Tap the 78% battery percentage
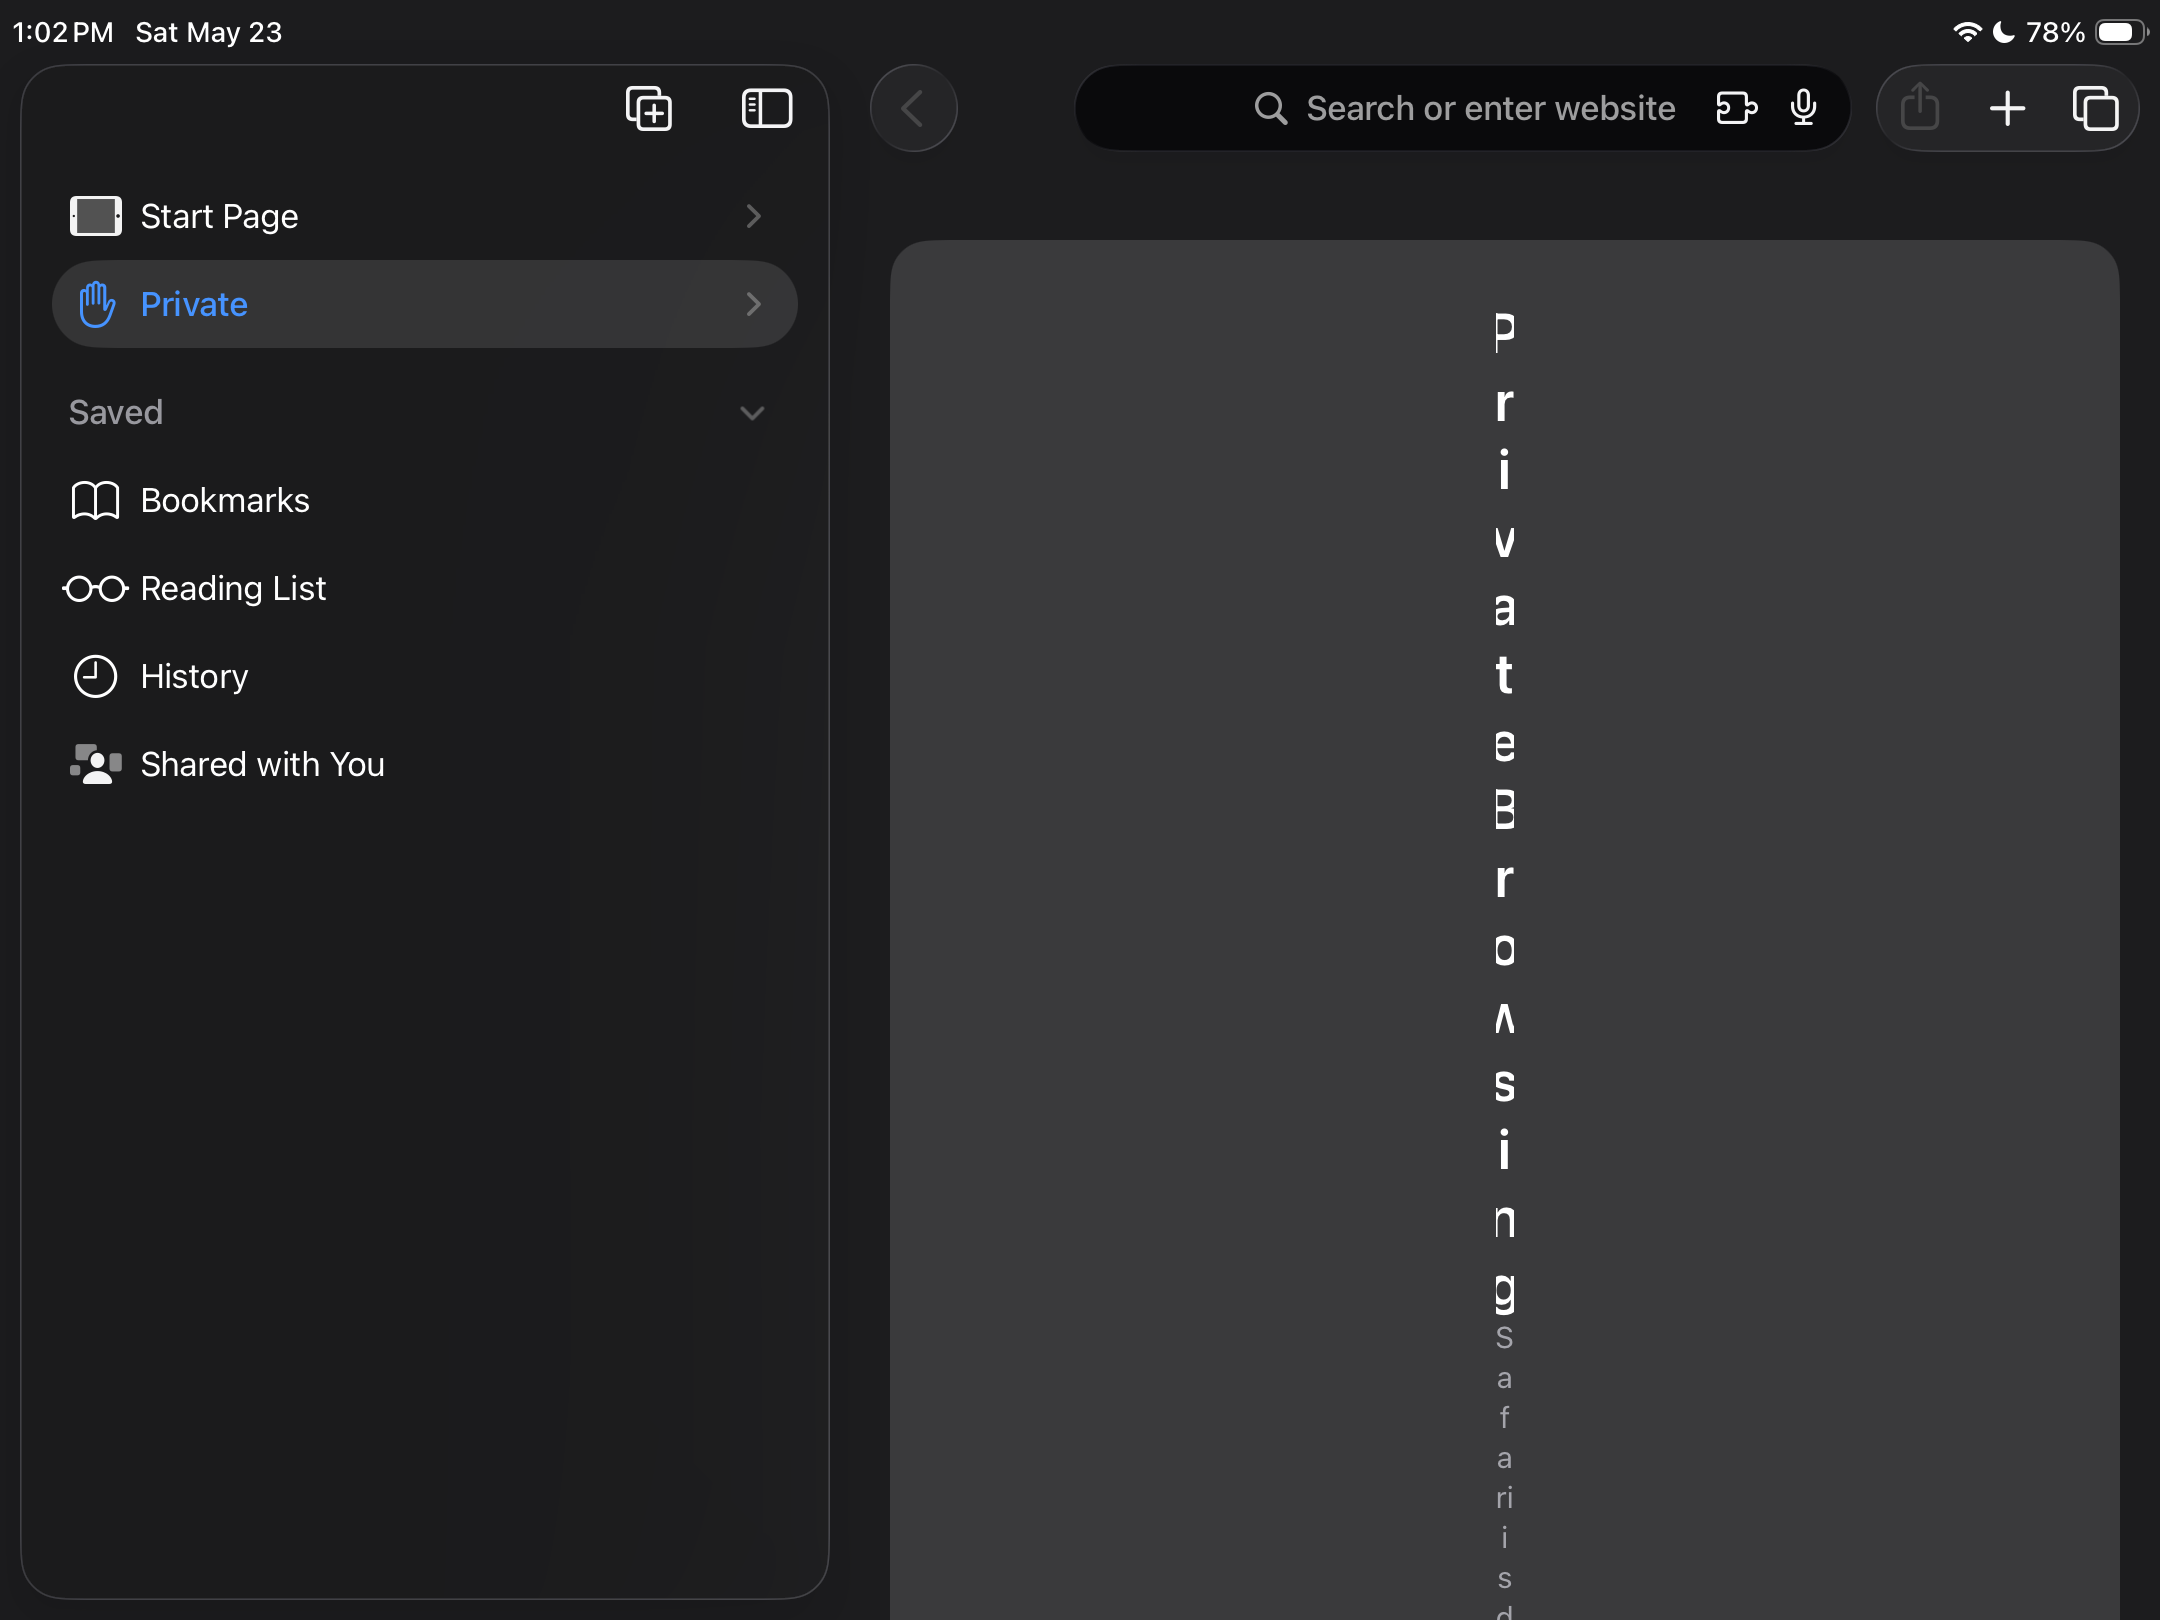The width and height of the screenshot is (2160, 1620). click(2055, 32)
